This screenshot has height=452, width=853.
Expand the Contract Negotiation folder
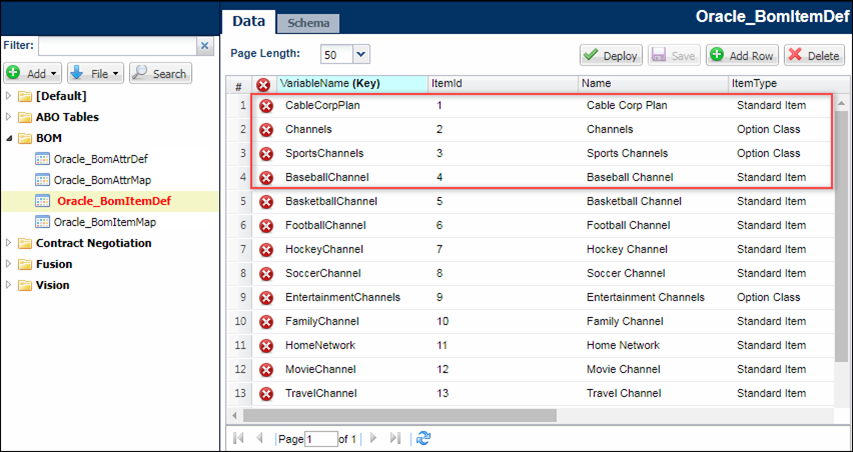8,243
